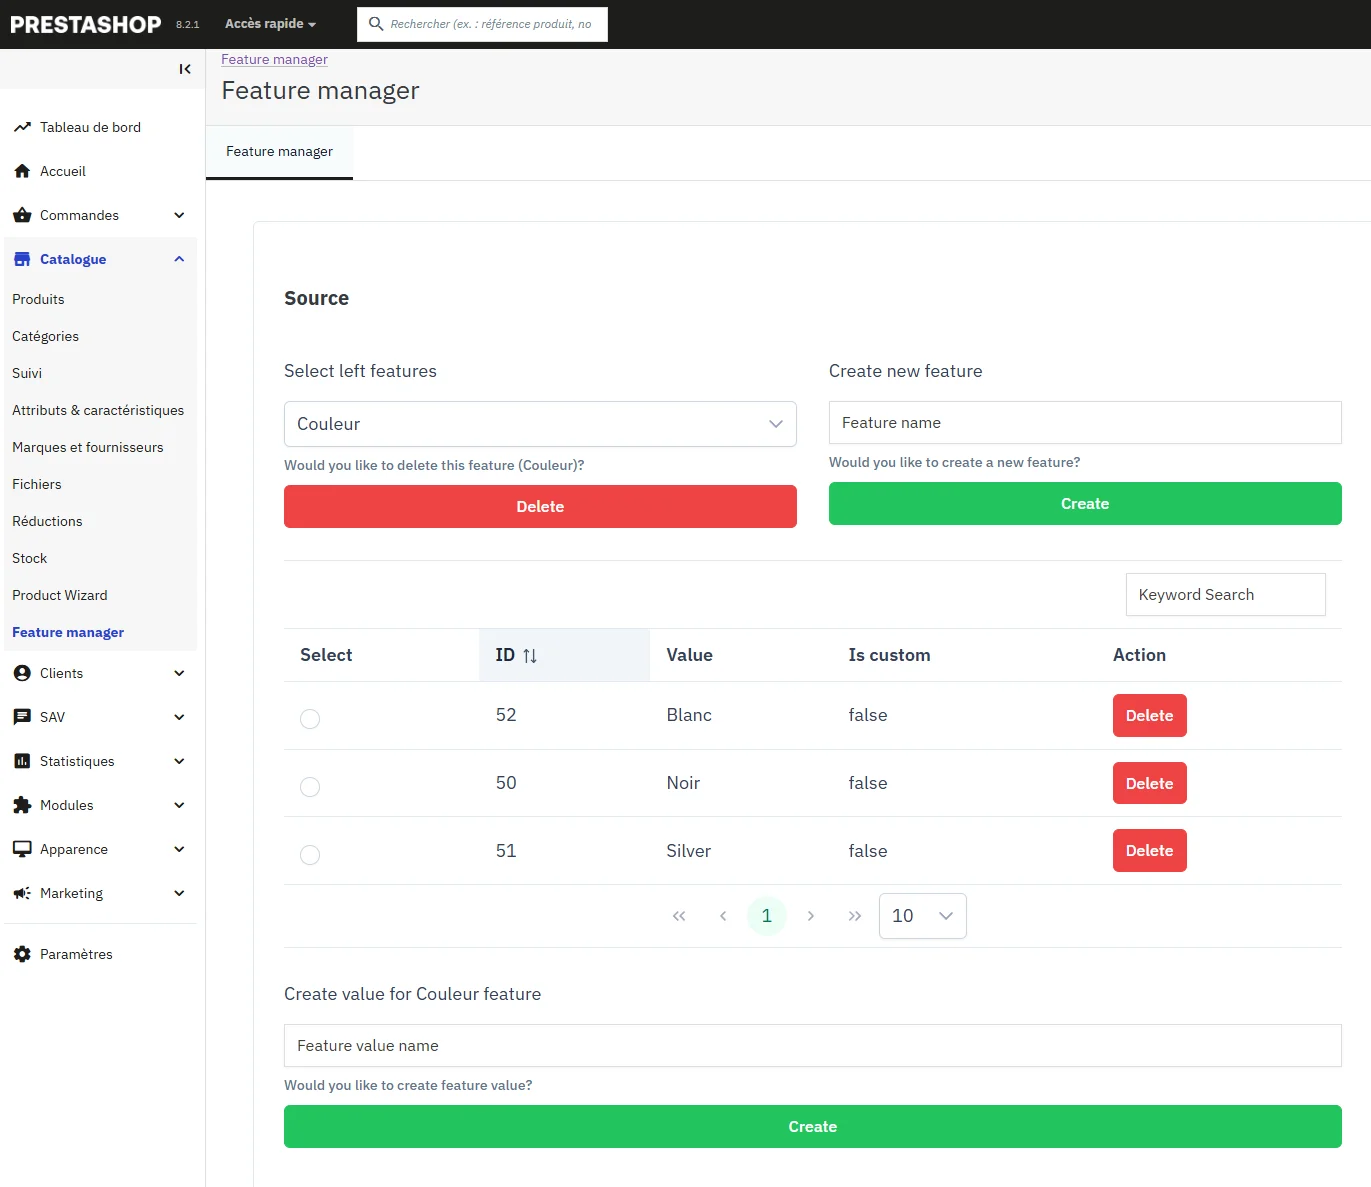Select the Statistiques chart icon

(x=22, y=761)
